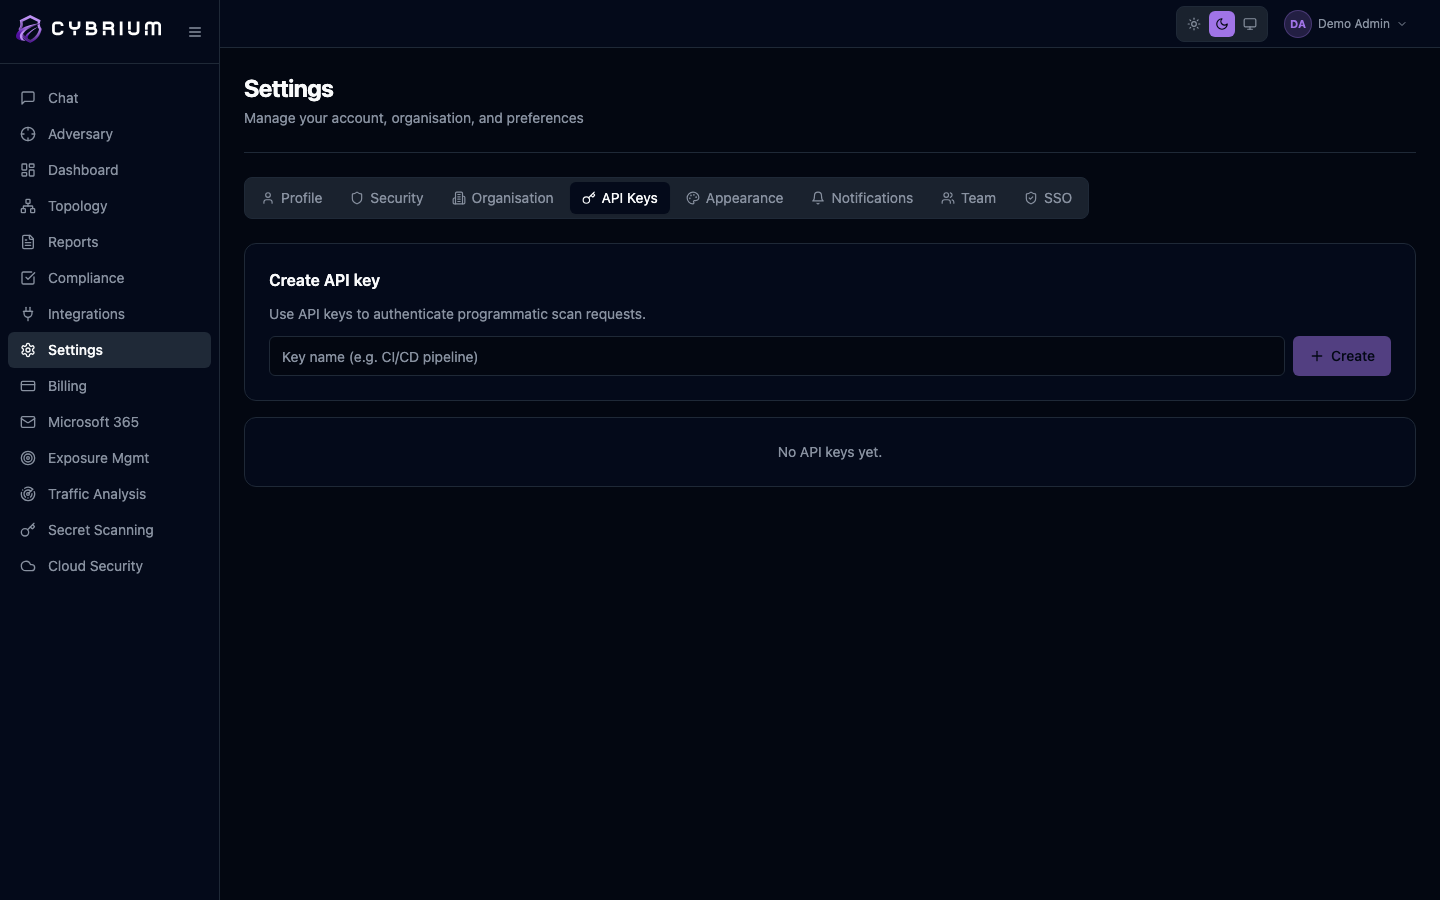Click the 'No API keys yet.' message
The image size is (1440, 900).
pyautogui.click(x=830, y=452)
